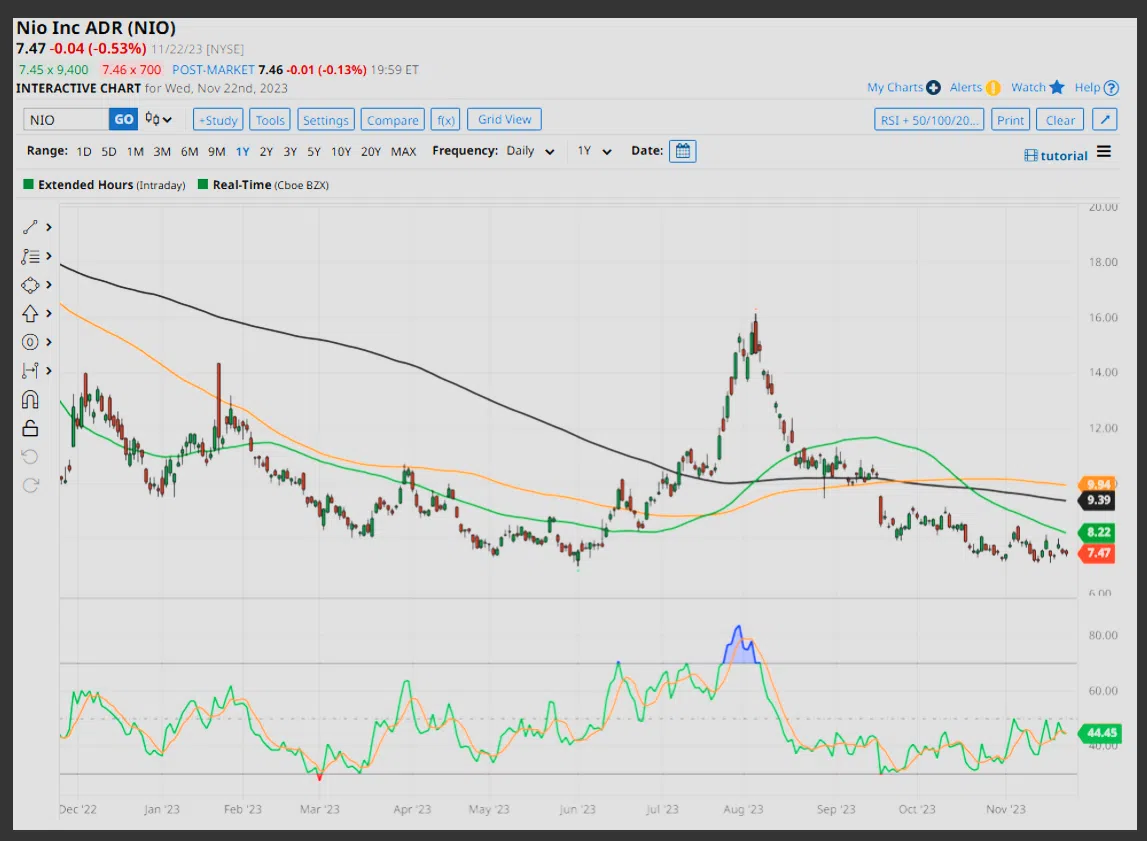This screenshot has height=841, width=1147.
Task: Select the 1D range
Action: tap(84, 151)
